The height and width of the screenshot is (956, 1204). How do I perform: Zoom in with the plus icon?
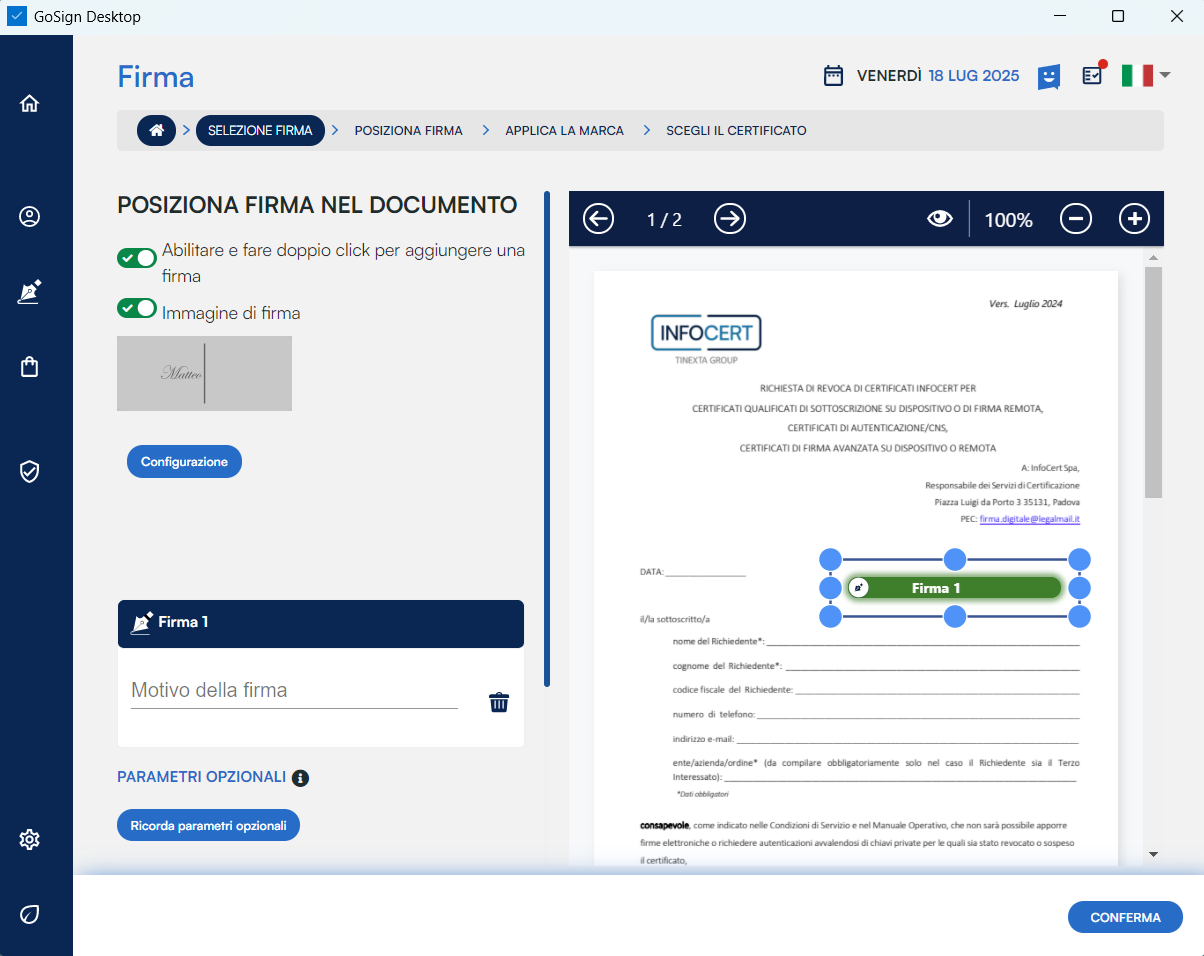[x=1134, y=219]
